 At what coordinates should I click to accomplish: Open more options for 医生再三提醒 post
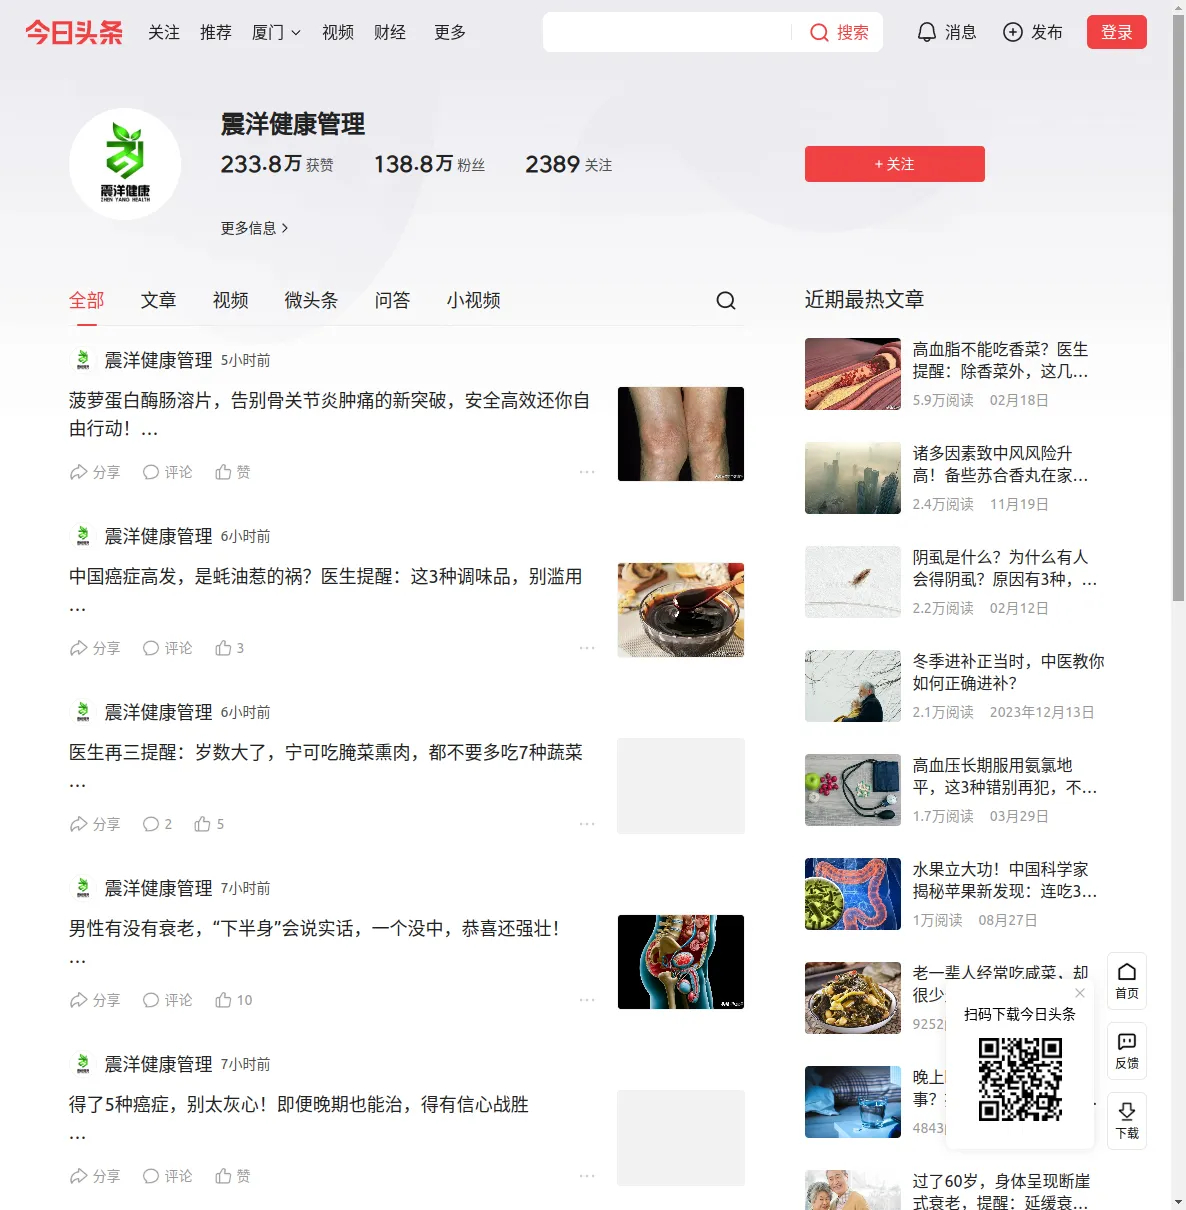[587, 824]
